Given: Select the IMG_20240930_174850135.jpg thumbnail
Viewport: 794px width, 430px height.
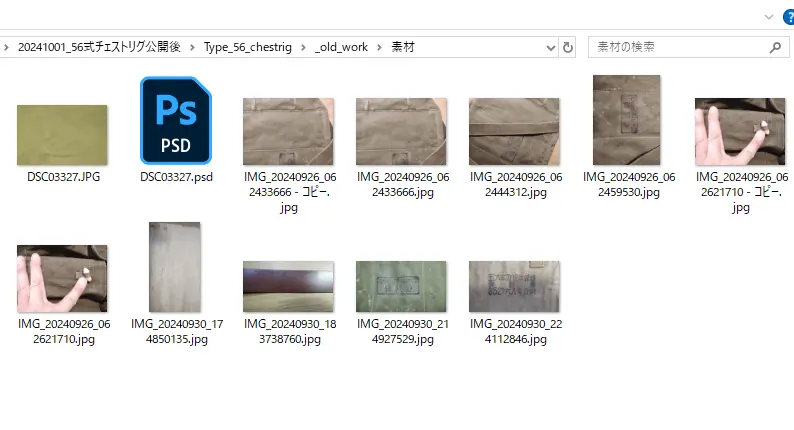Looking at the screenshot, I should click(175, 267).
